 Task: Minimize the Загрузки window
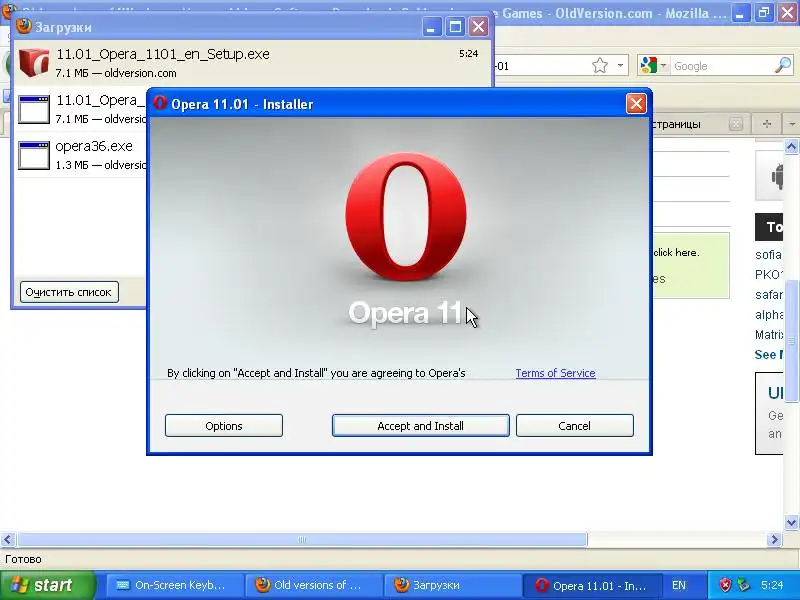pos(431,27)
